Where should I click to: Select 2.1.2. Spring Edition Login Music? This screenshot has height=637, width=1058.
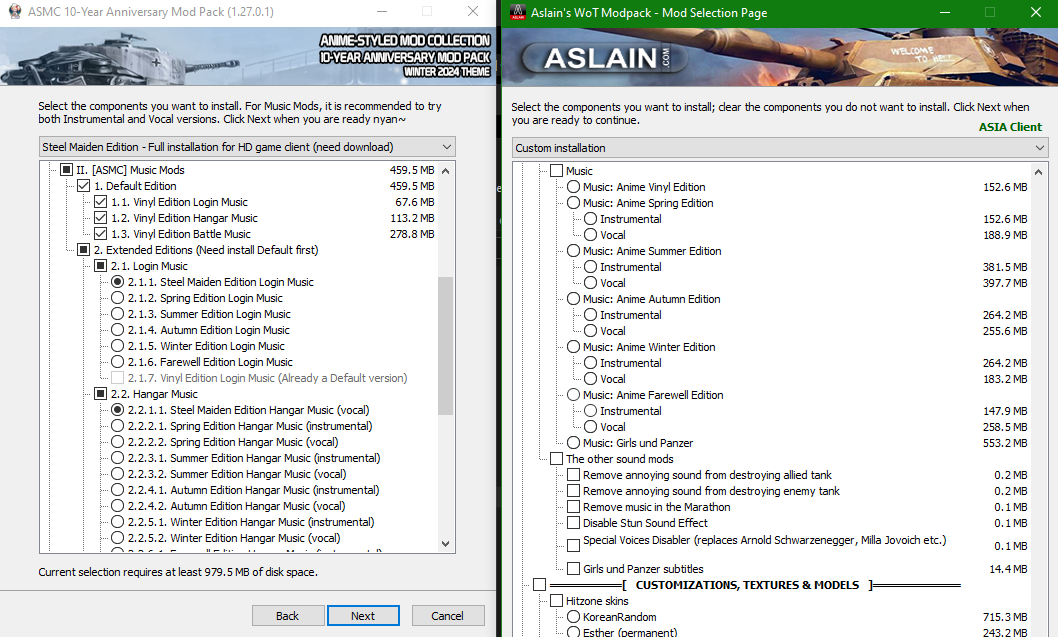point(117,298)
